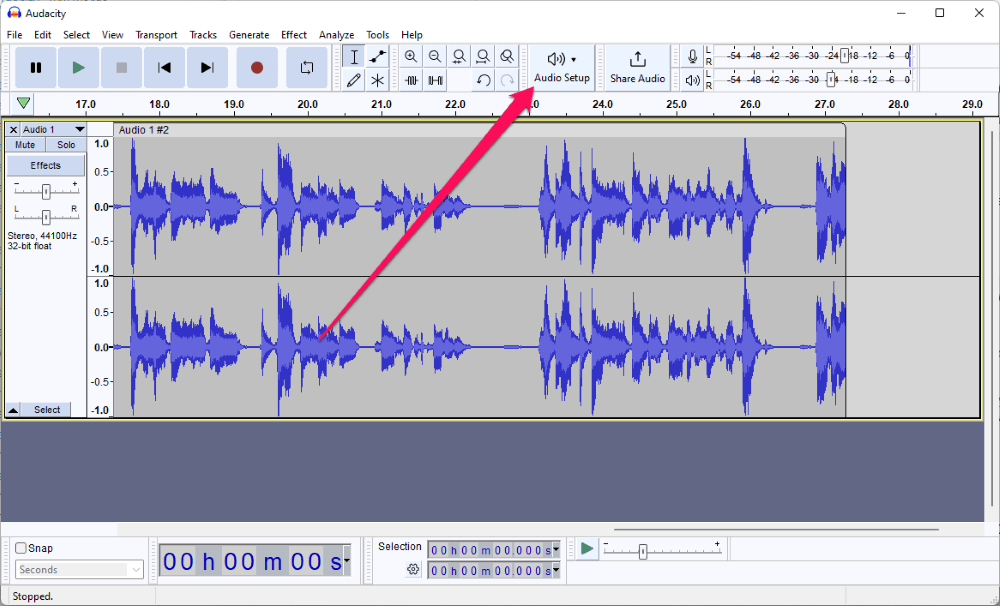Toggle the Loop button
This screenshot has width=1000, height=606.
[307, 67]
